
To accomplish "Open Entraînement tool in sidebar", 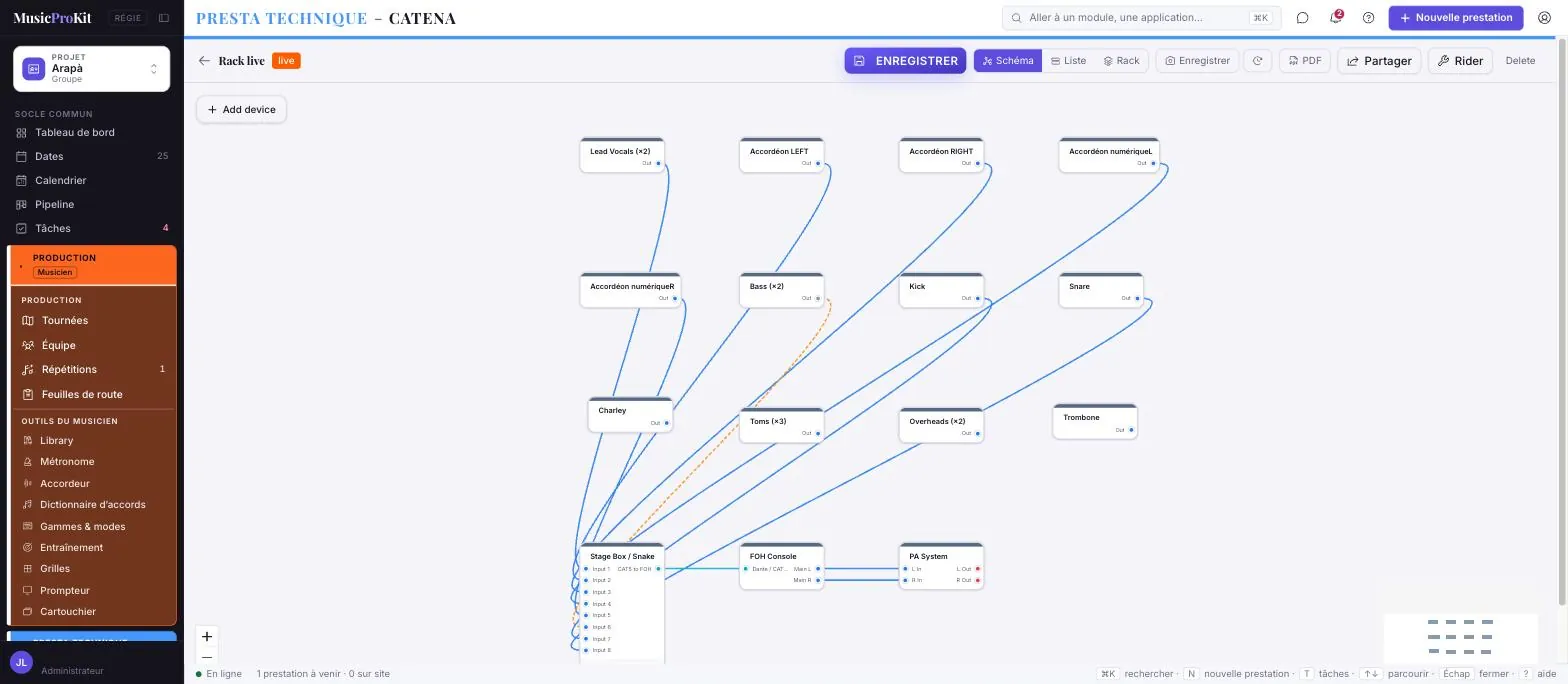I will (x=92, y=548).
